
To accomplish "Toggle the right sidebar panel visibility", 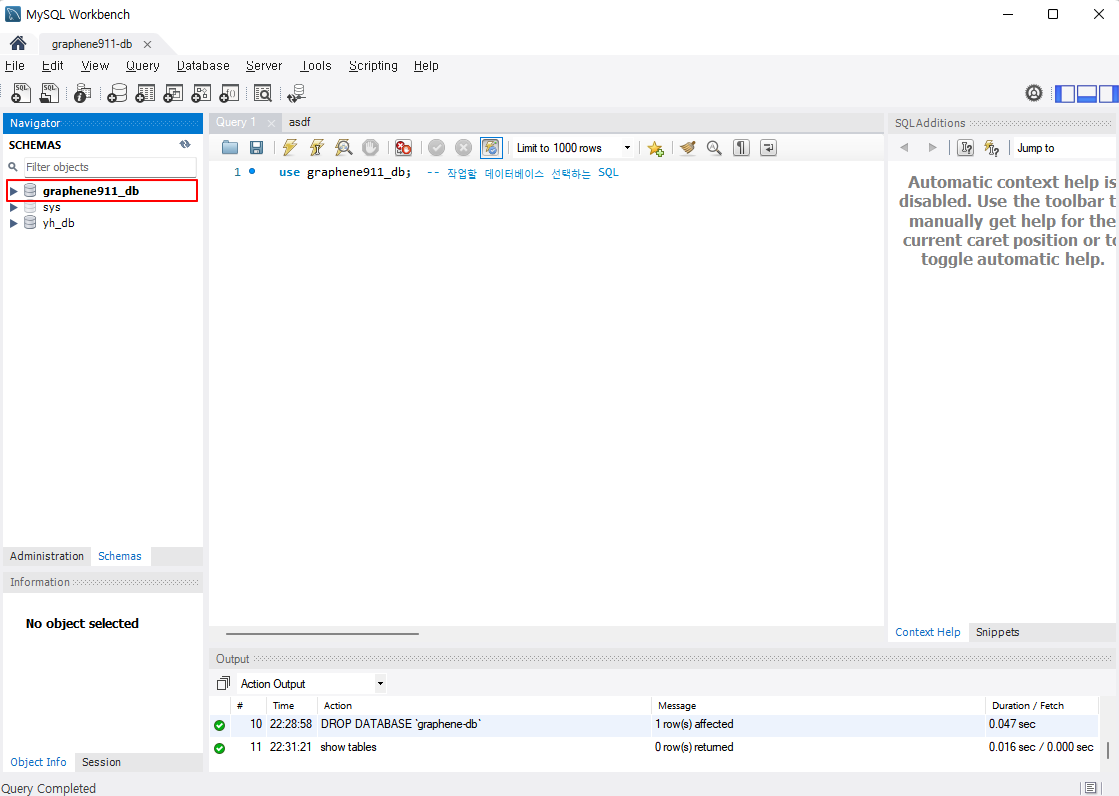I will tap(1108, 94).
